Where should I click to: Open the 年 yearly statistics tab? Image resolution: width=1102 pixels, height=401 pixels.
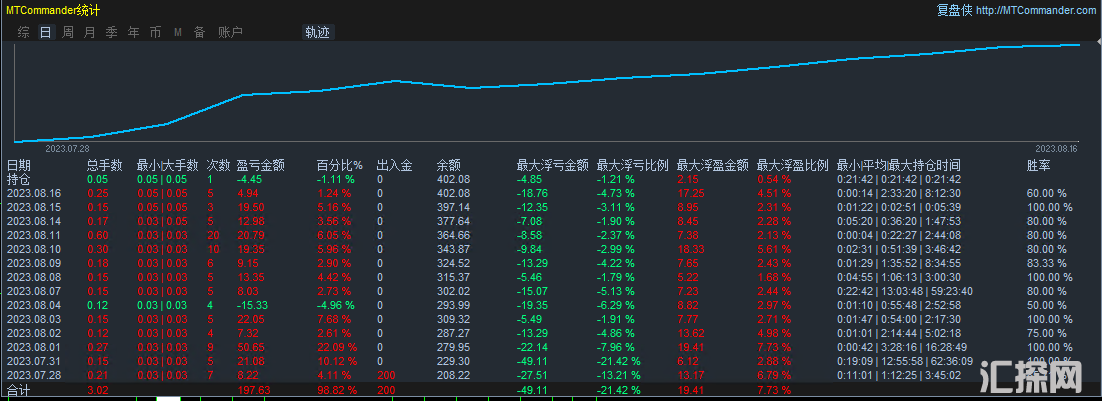133,32
